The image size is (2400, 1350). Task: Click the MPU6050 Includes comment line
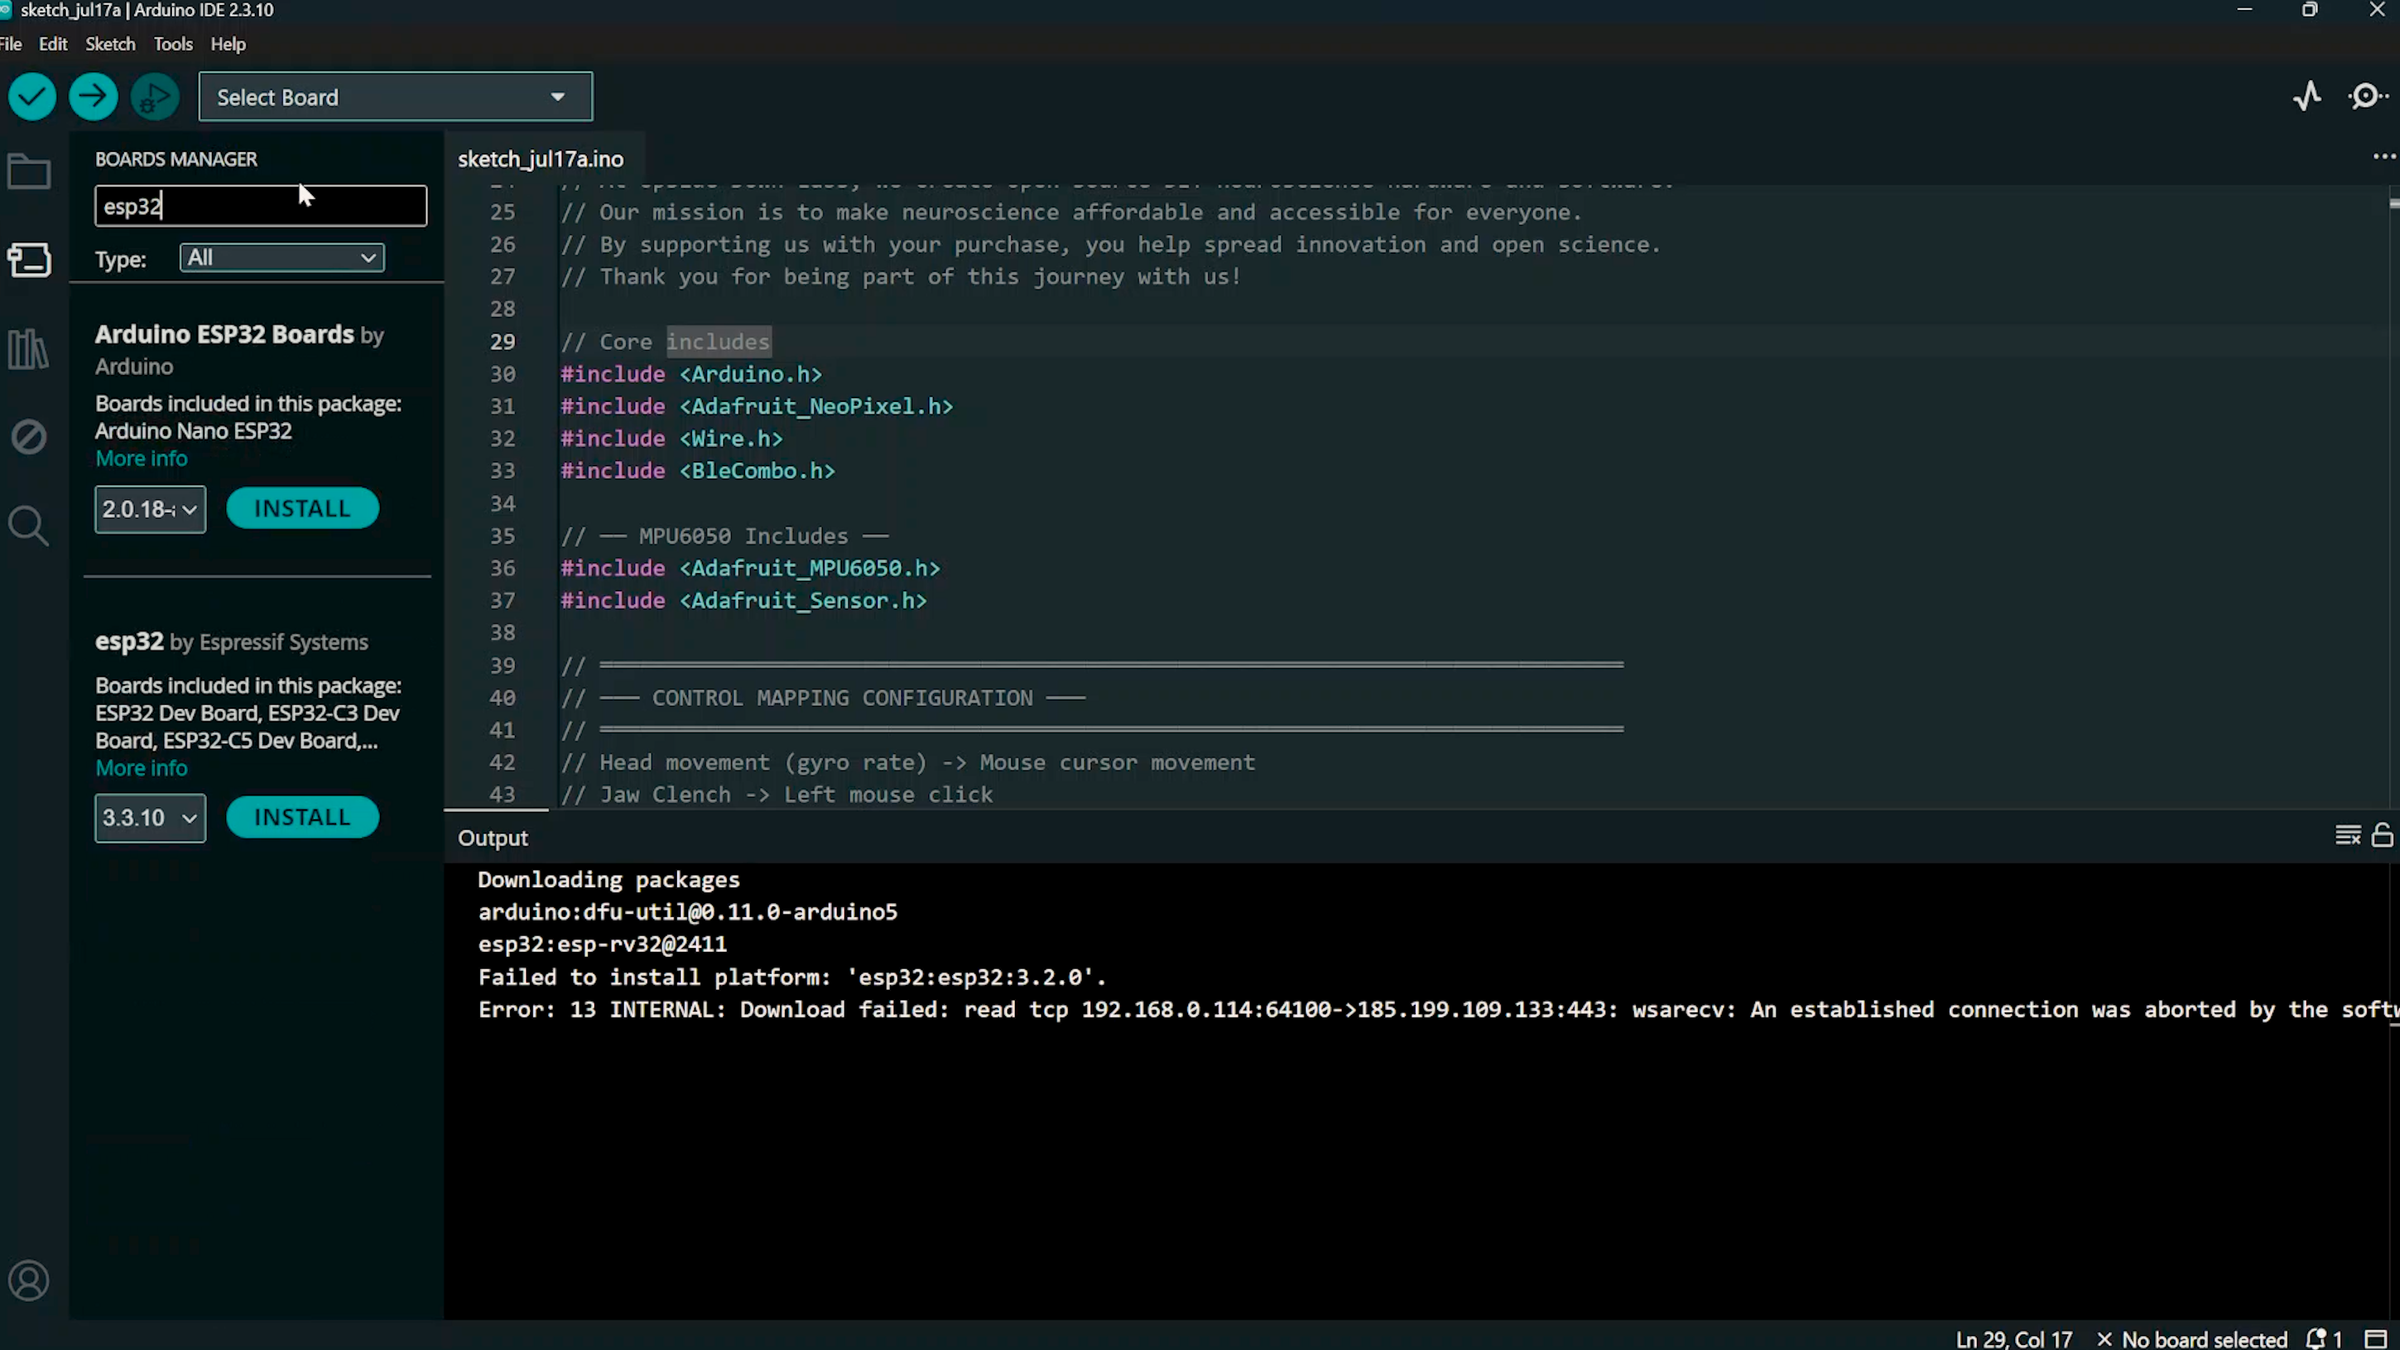(x=724, y=536)
